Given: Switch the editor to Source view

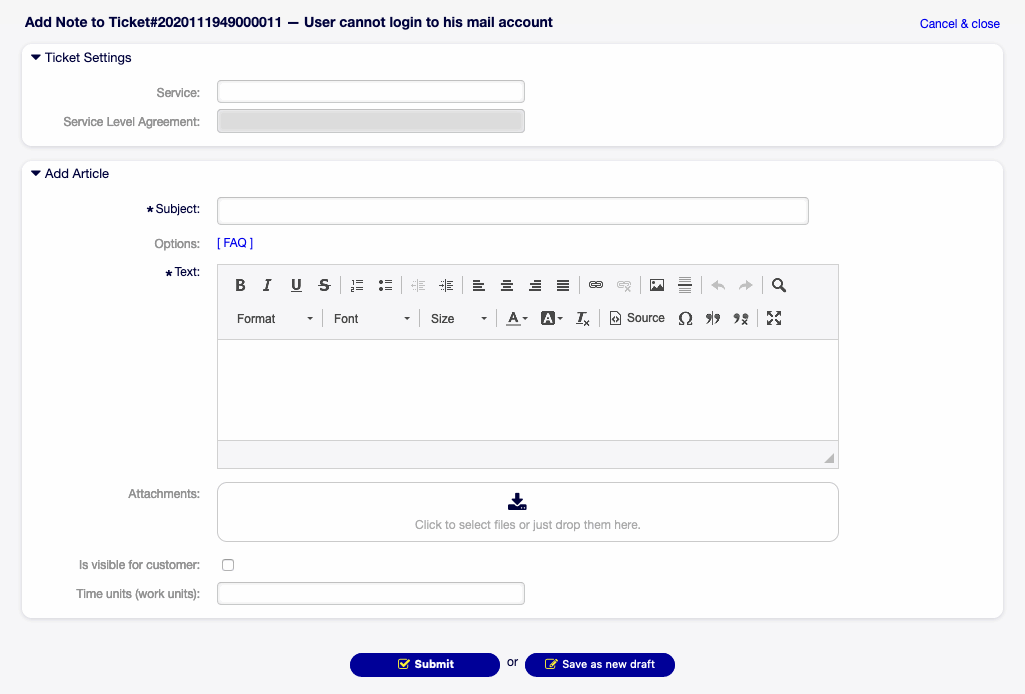Looking at the screenshot, I should pos(636,318).
